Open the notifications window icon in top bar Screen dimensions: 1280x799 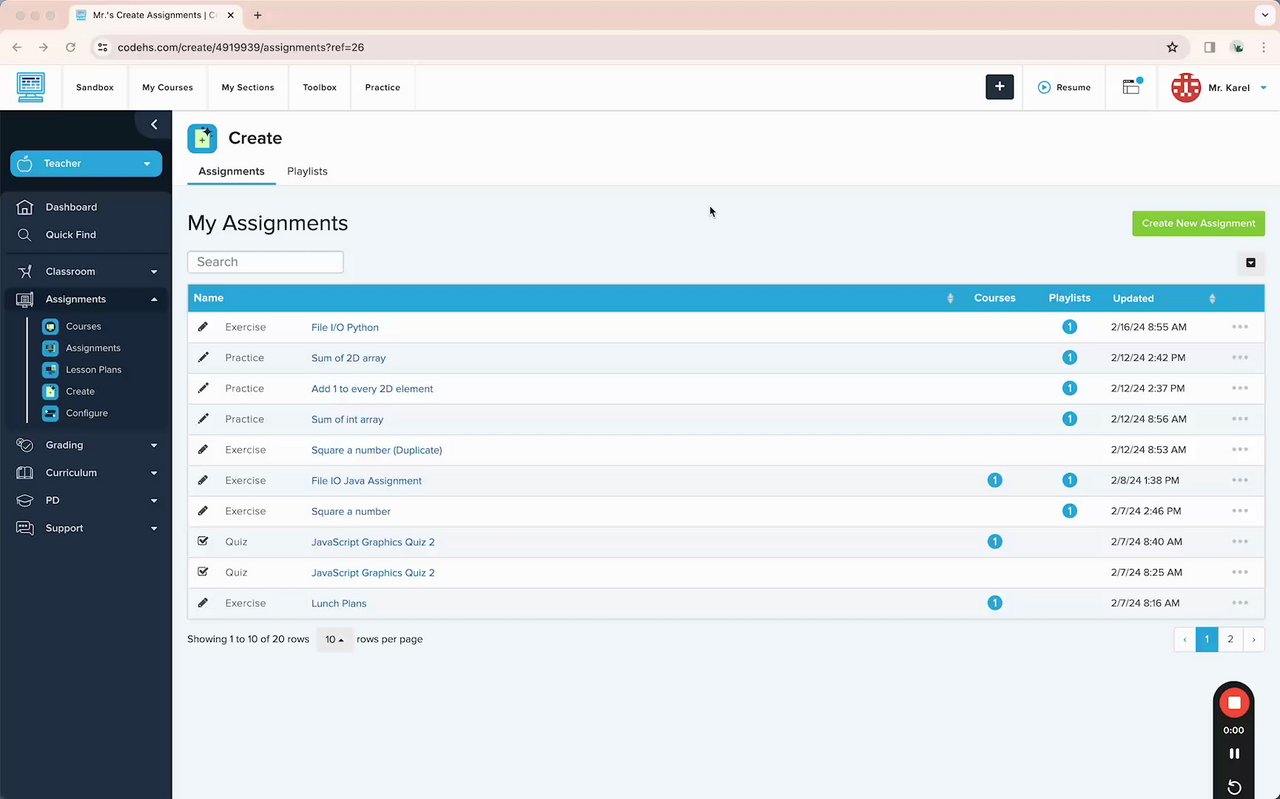1132,87
